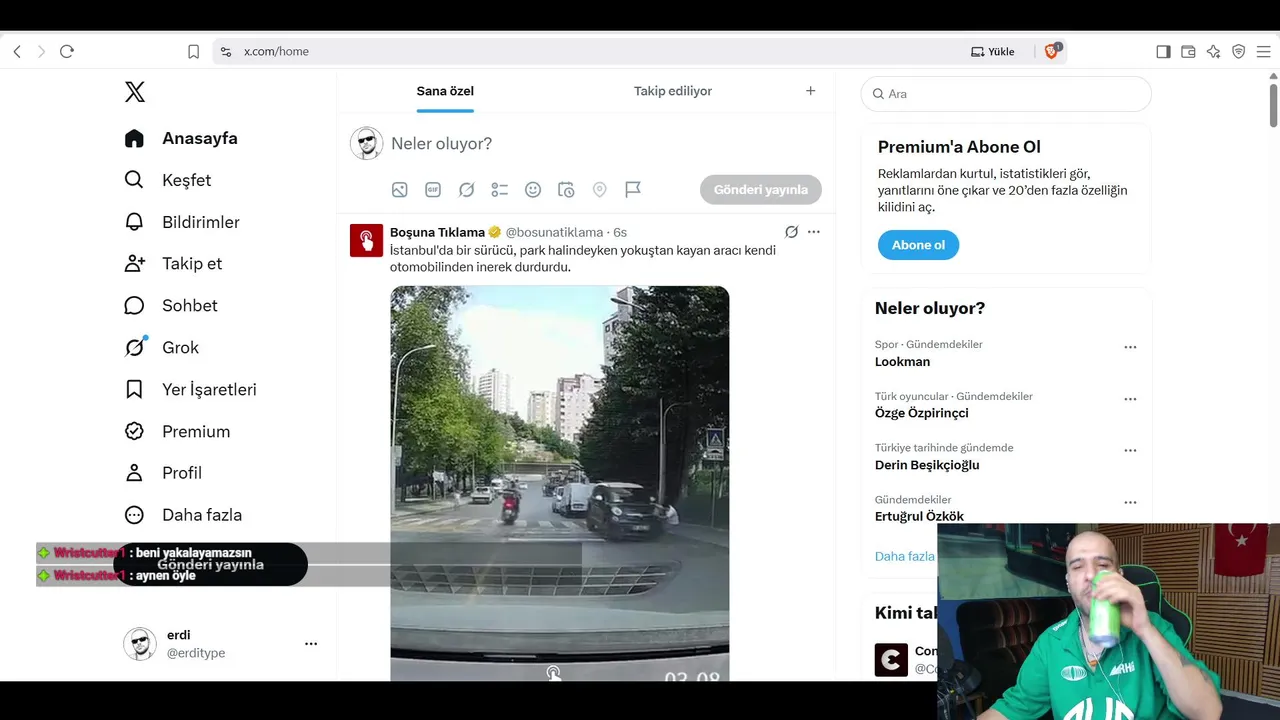Schedule the post with the calendar icon
This screenshot has height=720, width=1280.
coord(566,190)
